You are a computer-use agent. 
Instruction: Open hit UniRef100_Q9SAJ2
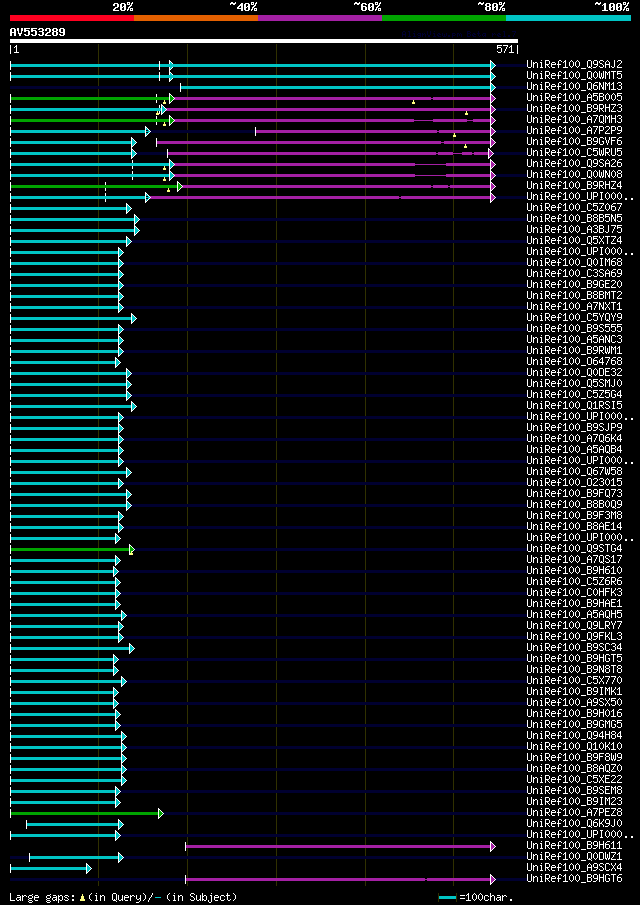tap(575, 65)
